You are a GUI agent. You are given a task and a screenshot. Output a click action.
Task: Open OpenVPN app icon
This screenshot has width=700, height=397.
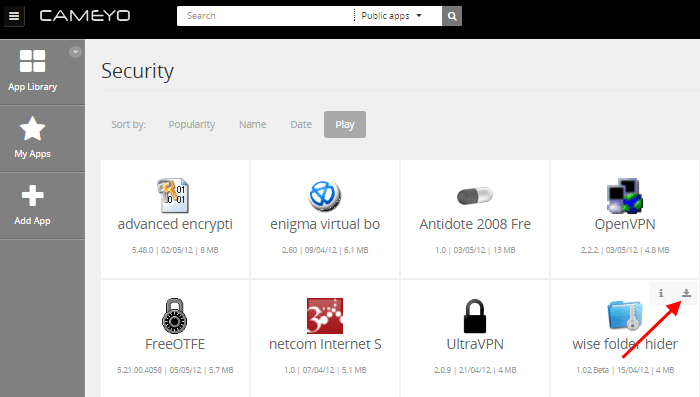pyautogui.click(x=625, y=196)
